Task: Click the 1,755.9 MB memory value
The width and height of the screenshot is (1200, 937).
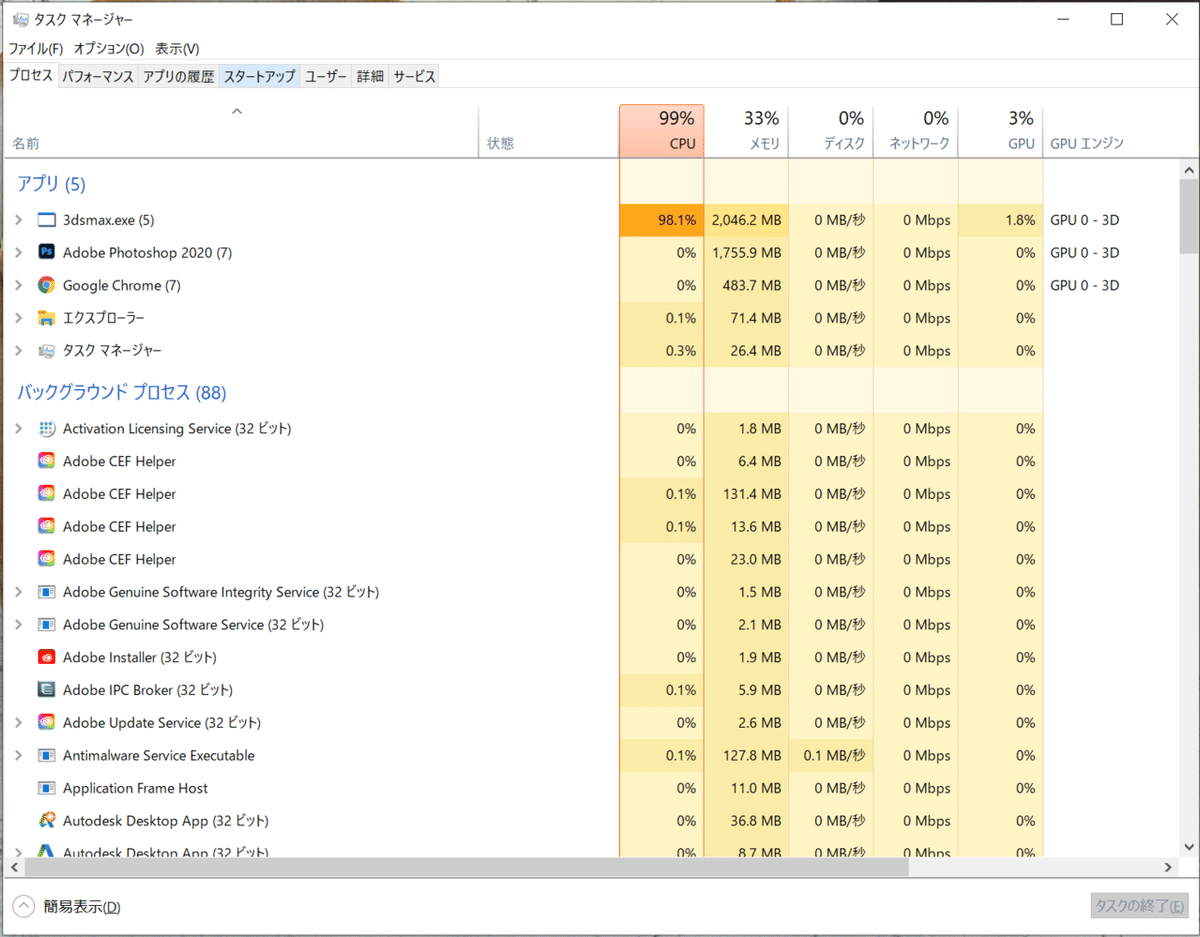Action: coord(746,253)
